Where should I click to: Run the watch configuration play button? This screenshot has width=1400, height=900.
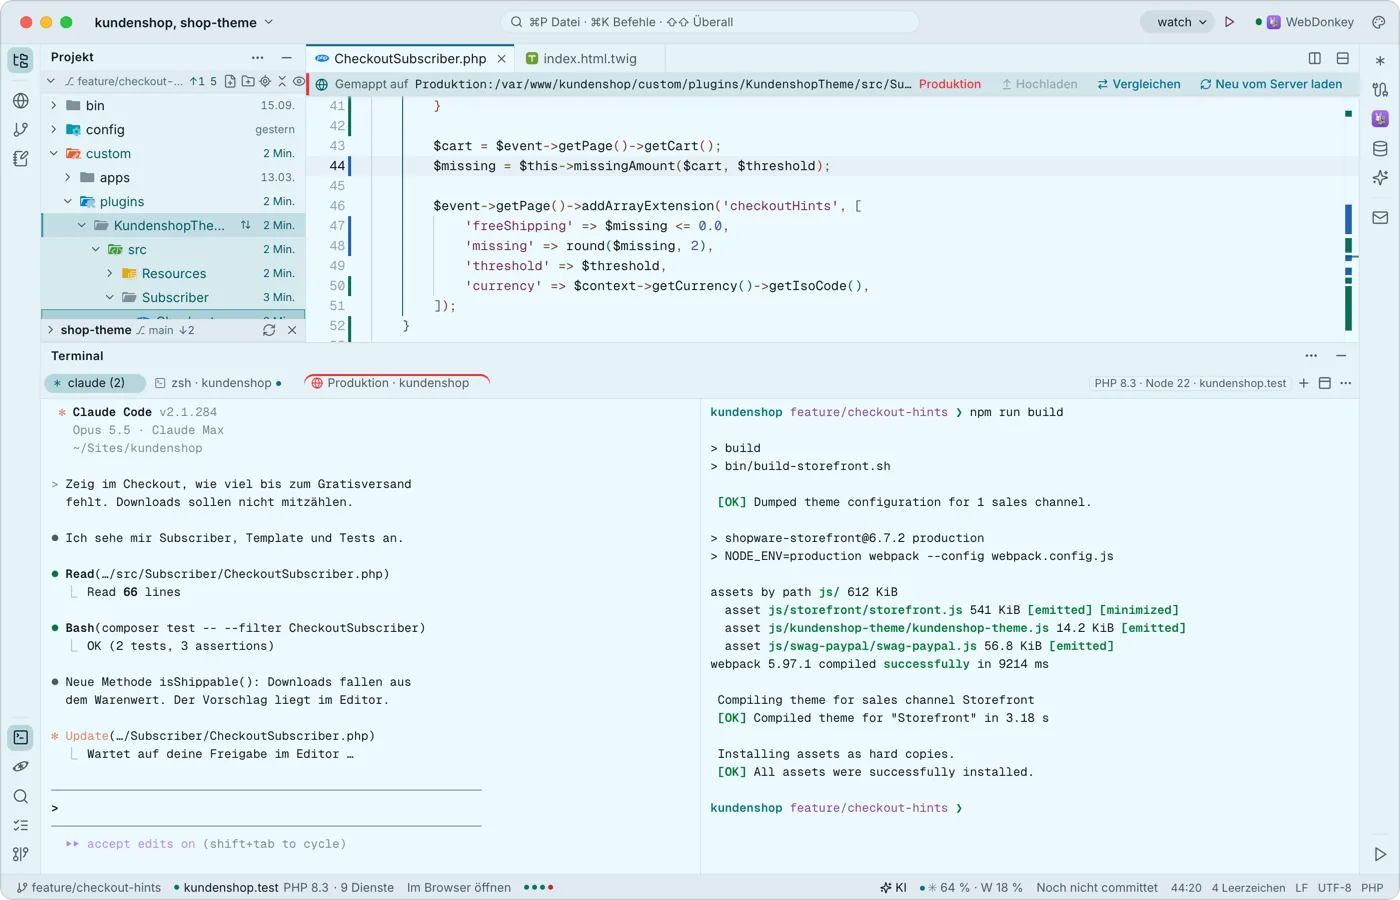tap(1230, 22)
